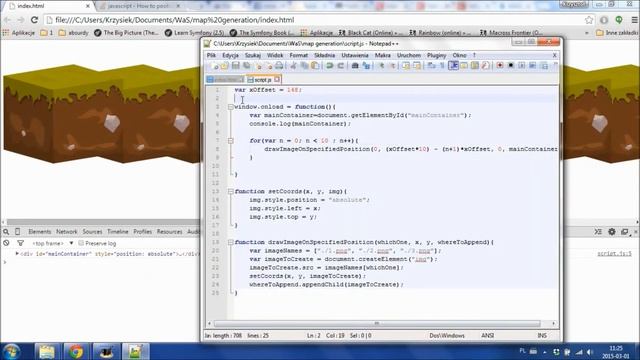Click Synchronize vertical scrolling icon
Image resolution: width=640 pixels, height=360 pixels.
406,66
